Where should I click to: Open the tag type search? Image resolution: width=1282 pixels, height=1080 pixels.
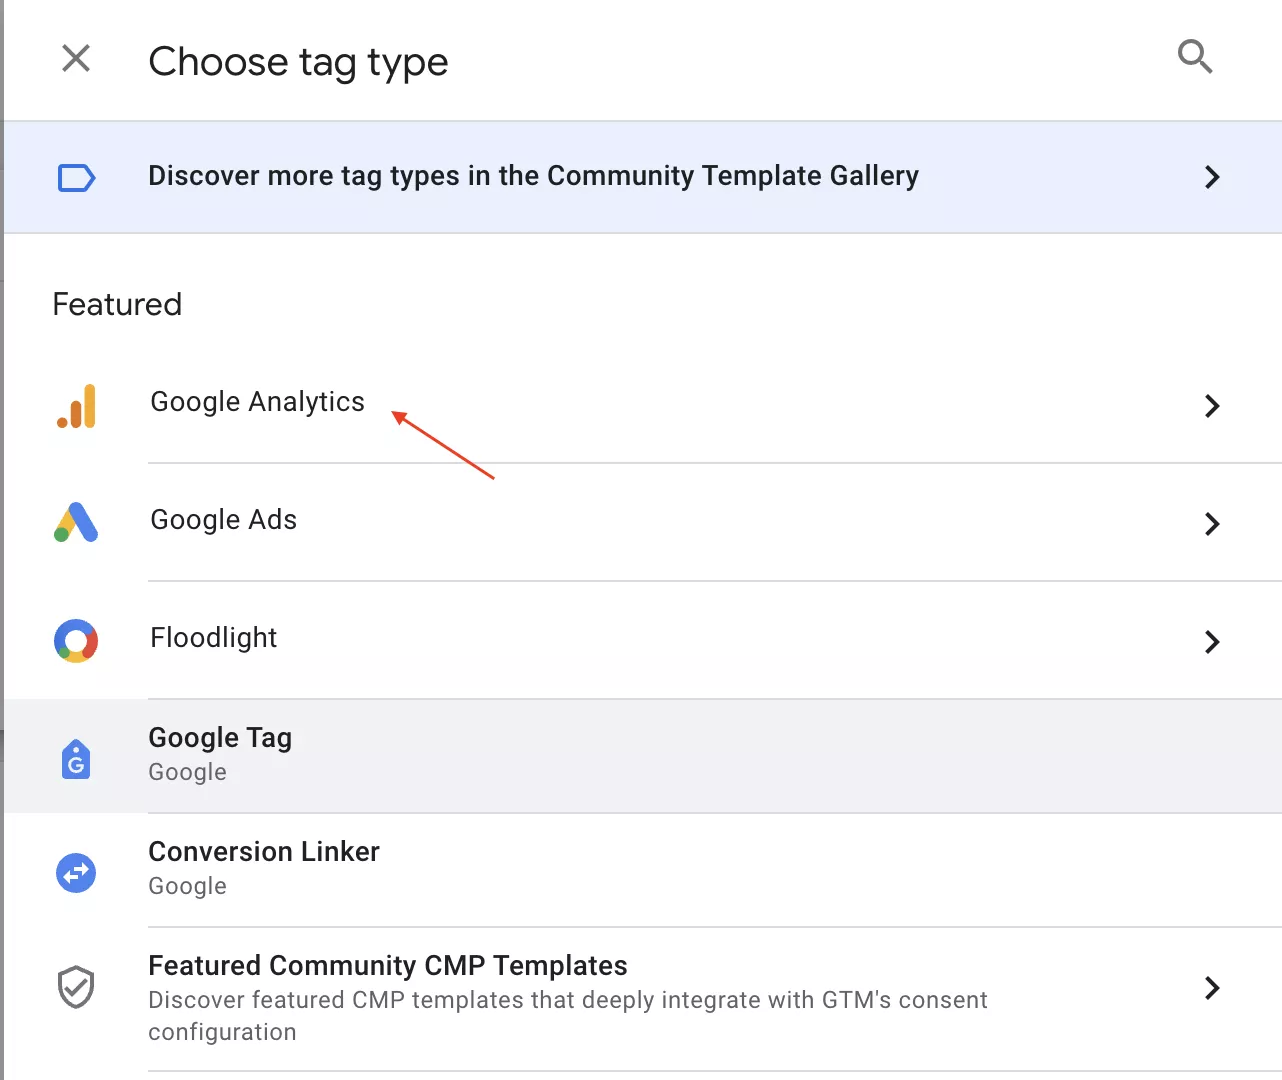(1195, 57)
